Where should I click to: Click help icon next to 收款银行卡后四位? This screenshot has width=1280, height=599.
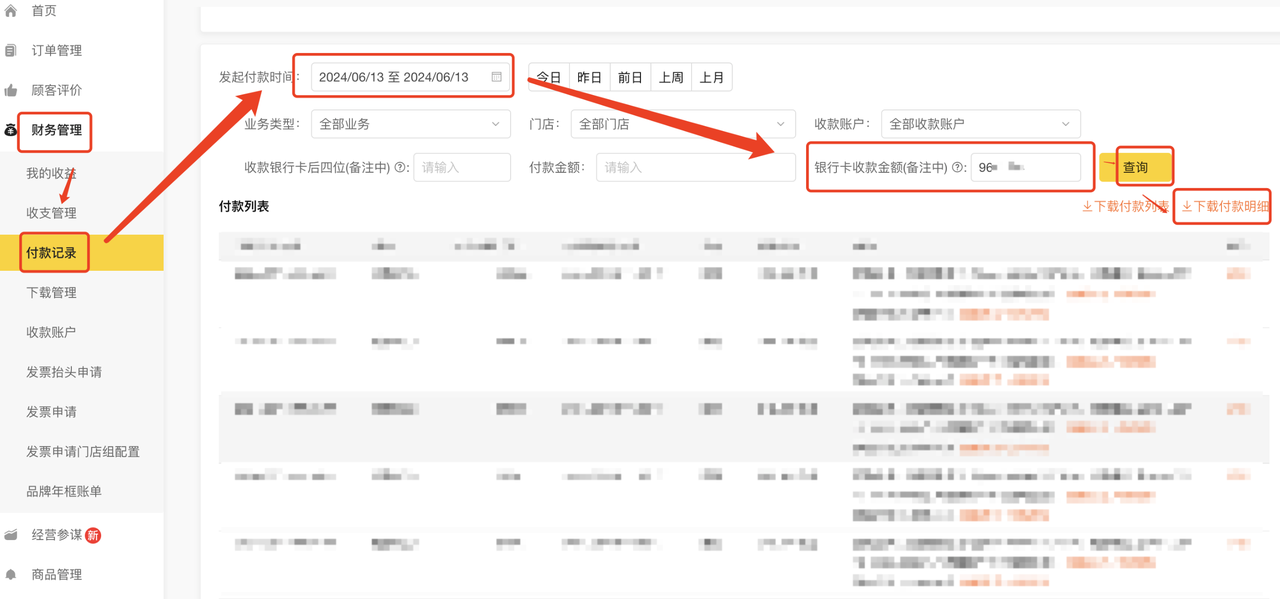tap(401, 168)
